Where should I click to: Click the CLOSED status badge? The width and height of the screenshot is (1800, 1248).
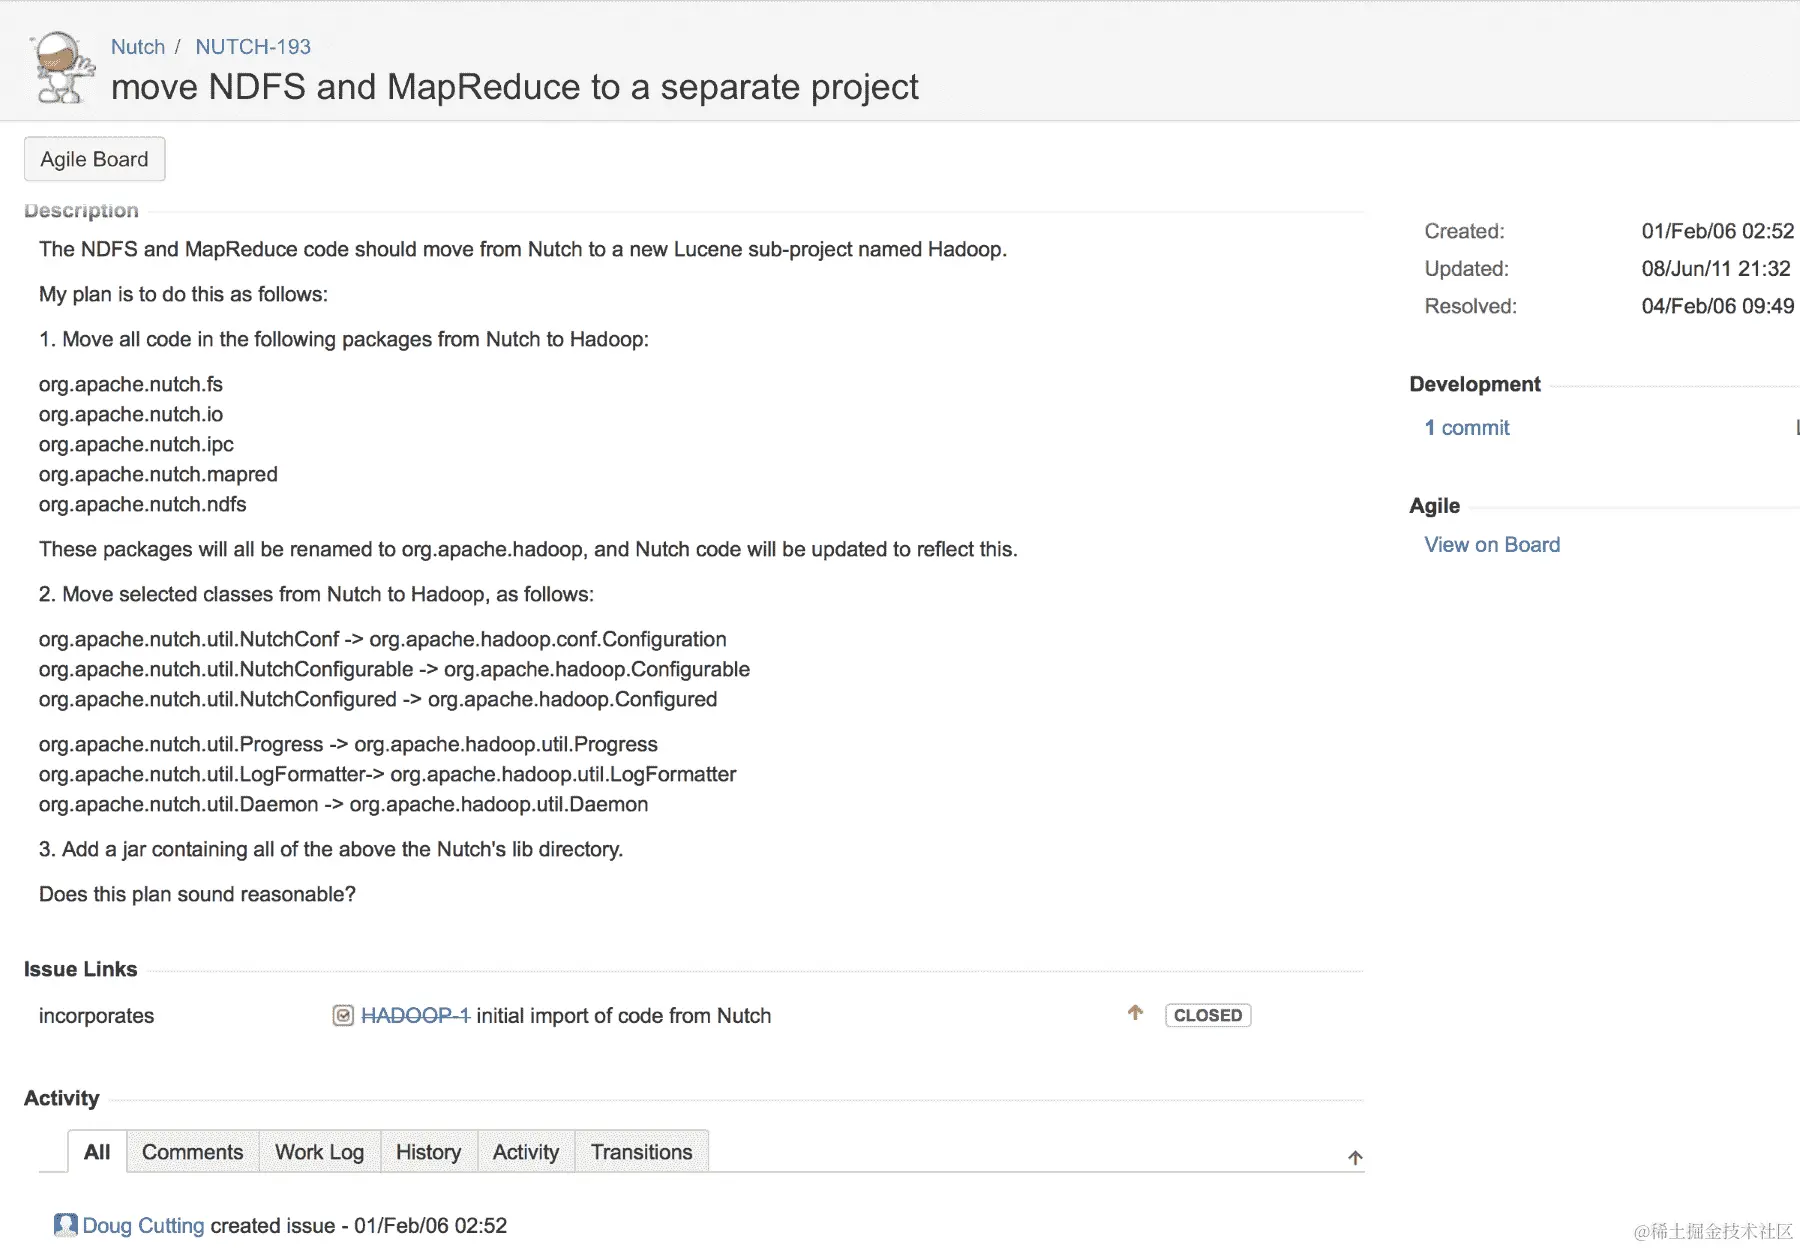1207,1015
